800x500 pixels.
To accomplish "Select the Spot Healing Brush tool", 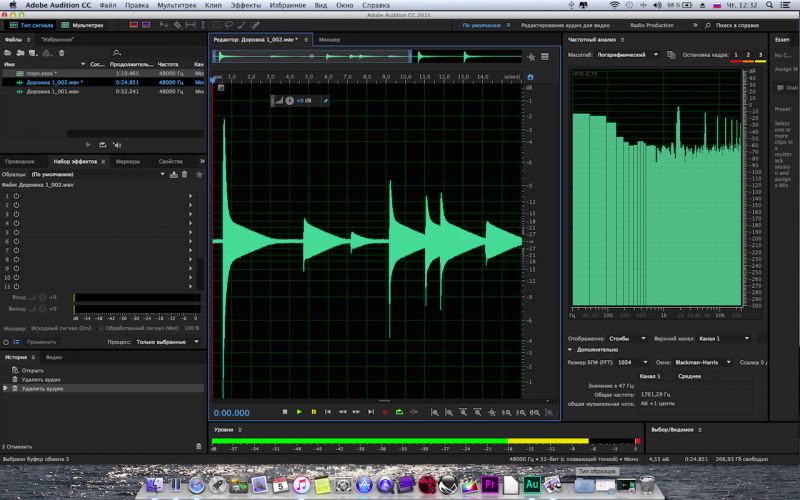I will point(255,24).
